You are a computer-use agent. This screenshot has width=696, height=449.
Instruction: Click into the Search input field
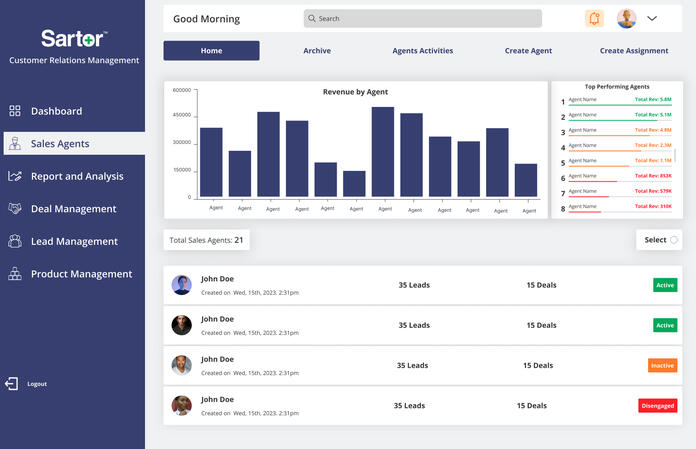(x=422, y=18)
